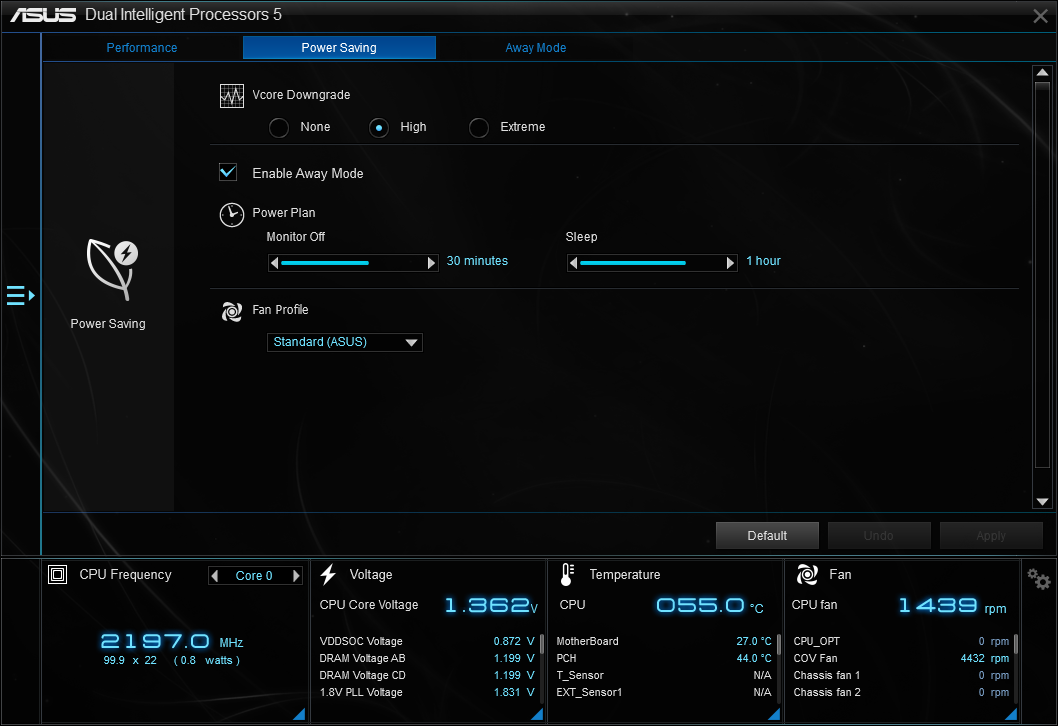Click the Temperature thermometer icon
The height and width of the screenshot is (726, 1058).
pyautogui.click(x=567, y=574)
